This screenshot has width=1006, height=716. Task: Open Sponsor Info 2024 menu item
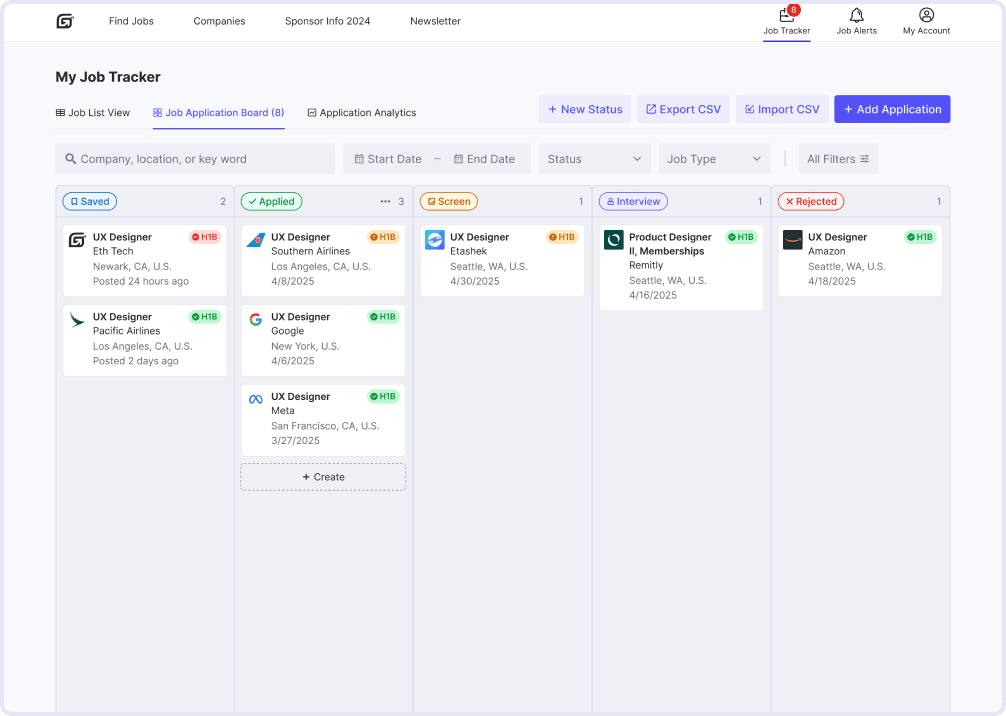(328, 21)
